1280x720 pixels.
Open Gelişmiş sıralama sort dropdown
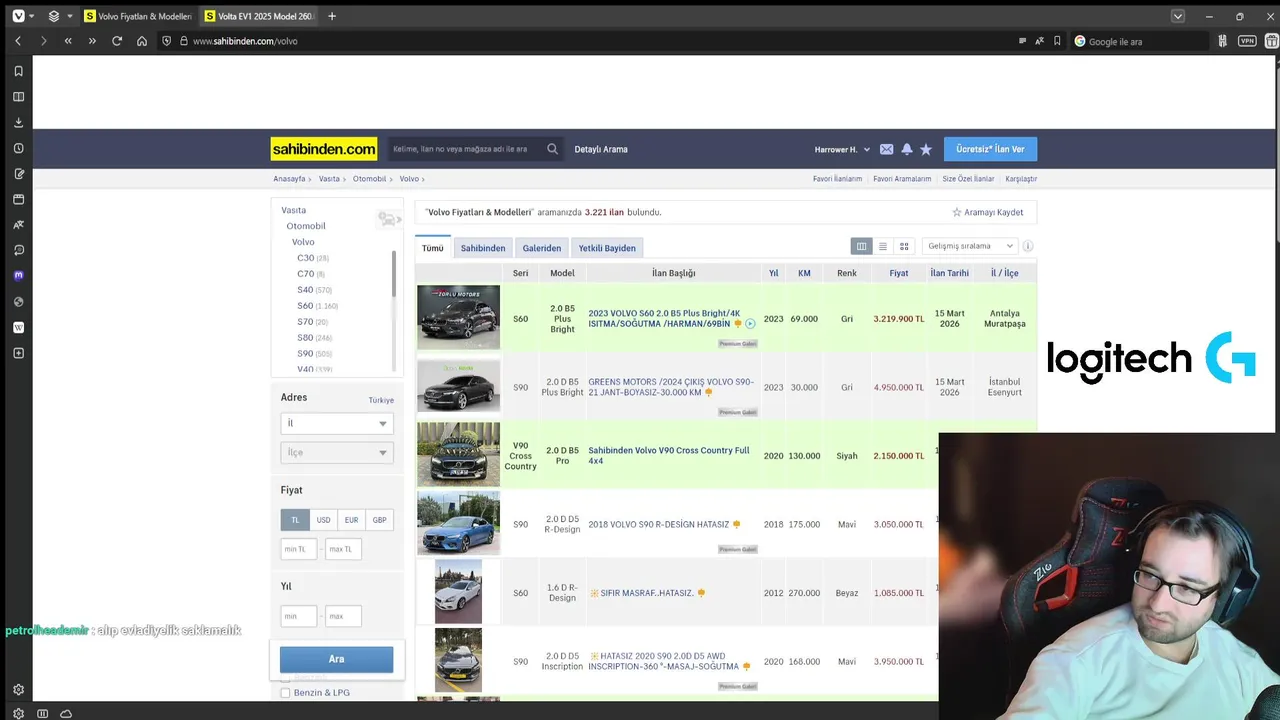[x=970, y=246]
